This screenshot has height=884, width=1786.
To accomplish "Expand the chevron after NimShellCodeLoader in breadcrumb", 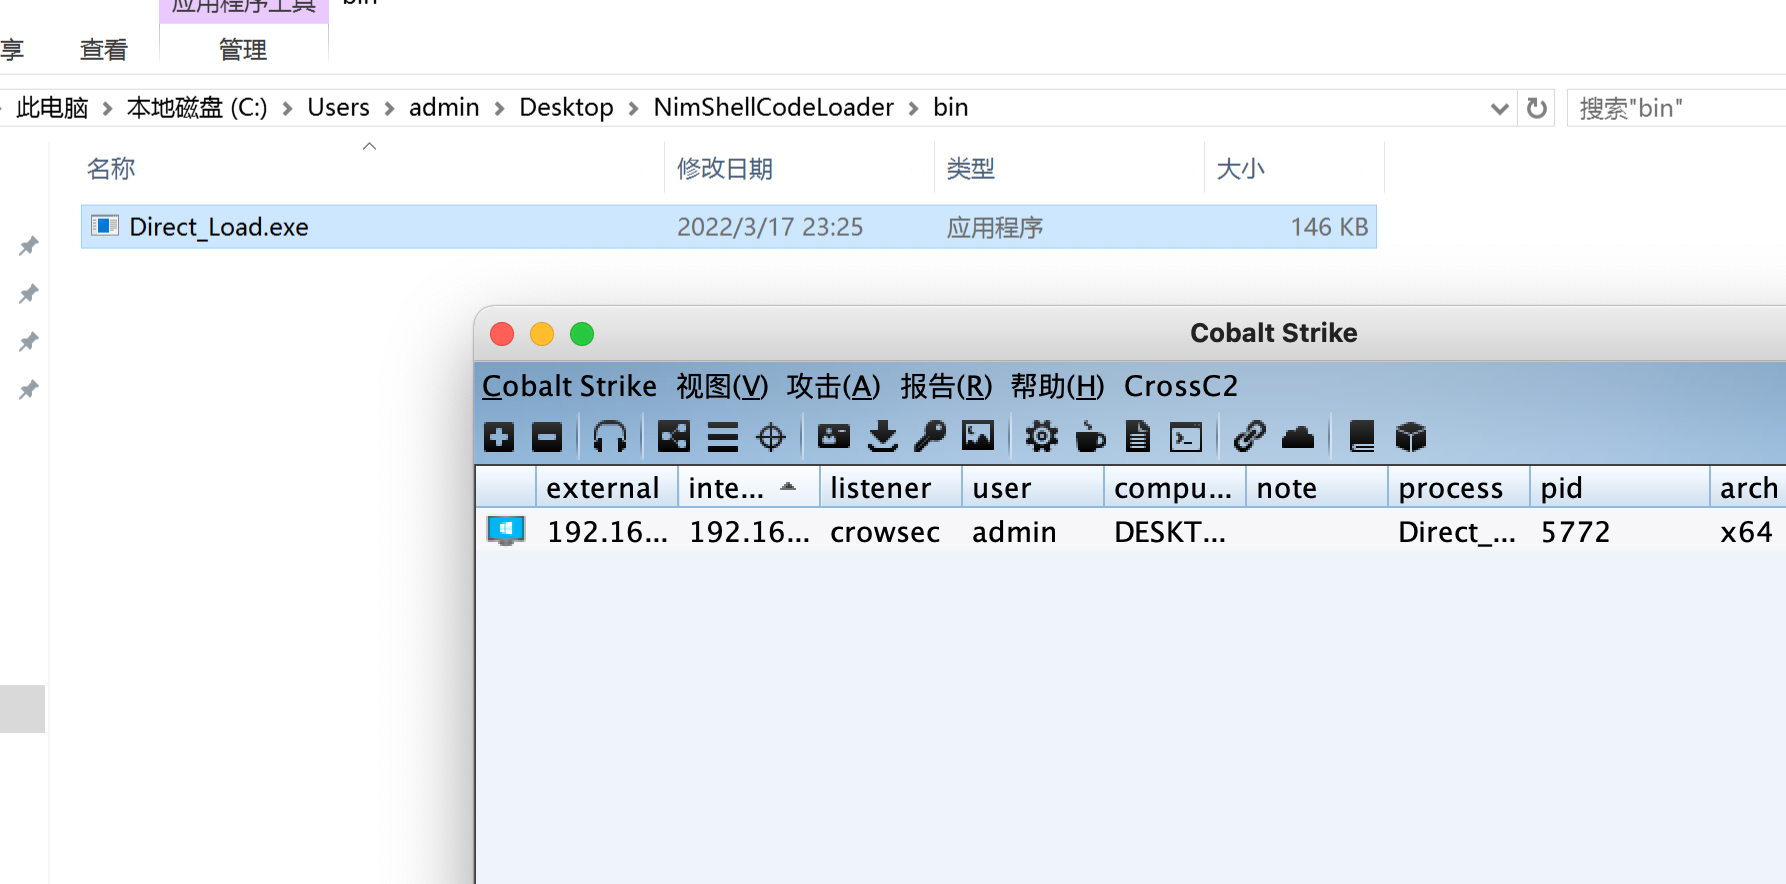I will [x=913, y=108].
